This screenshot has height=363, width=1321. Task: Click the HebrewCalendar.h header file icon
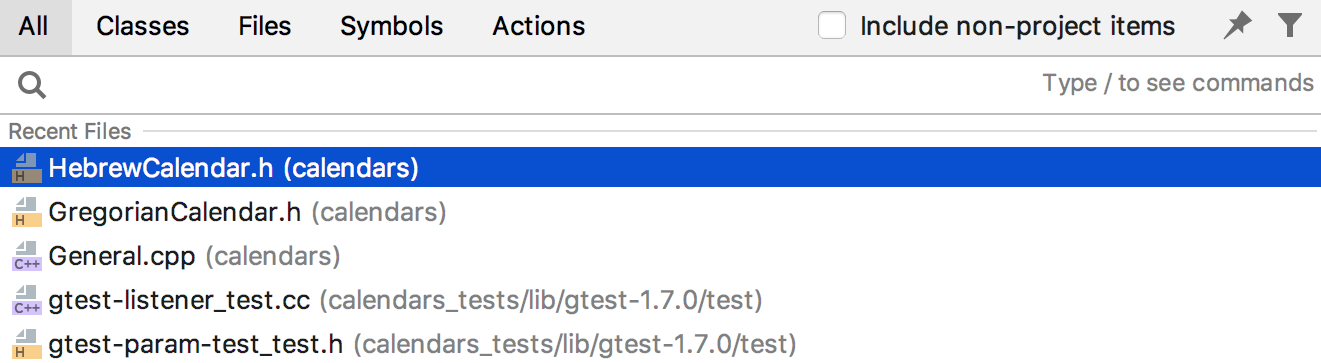[x=26, y=169]
